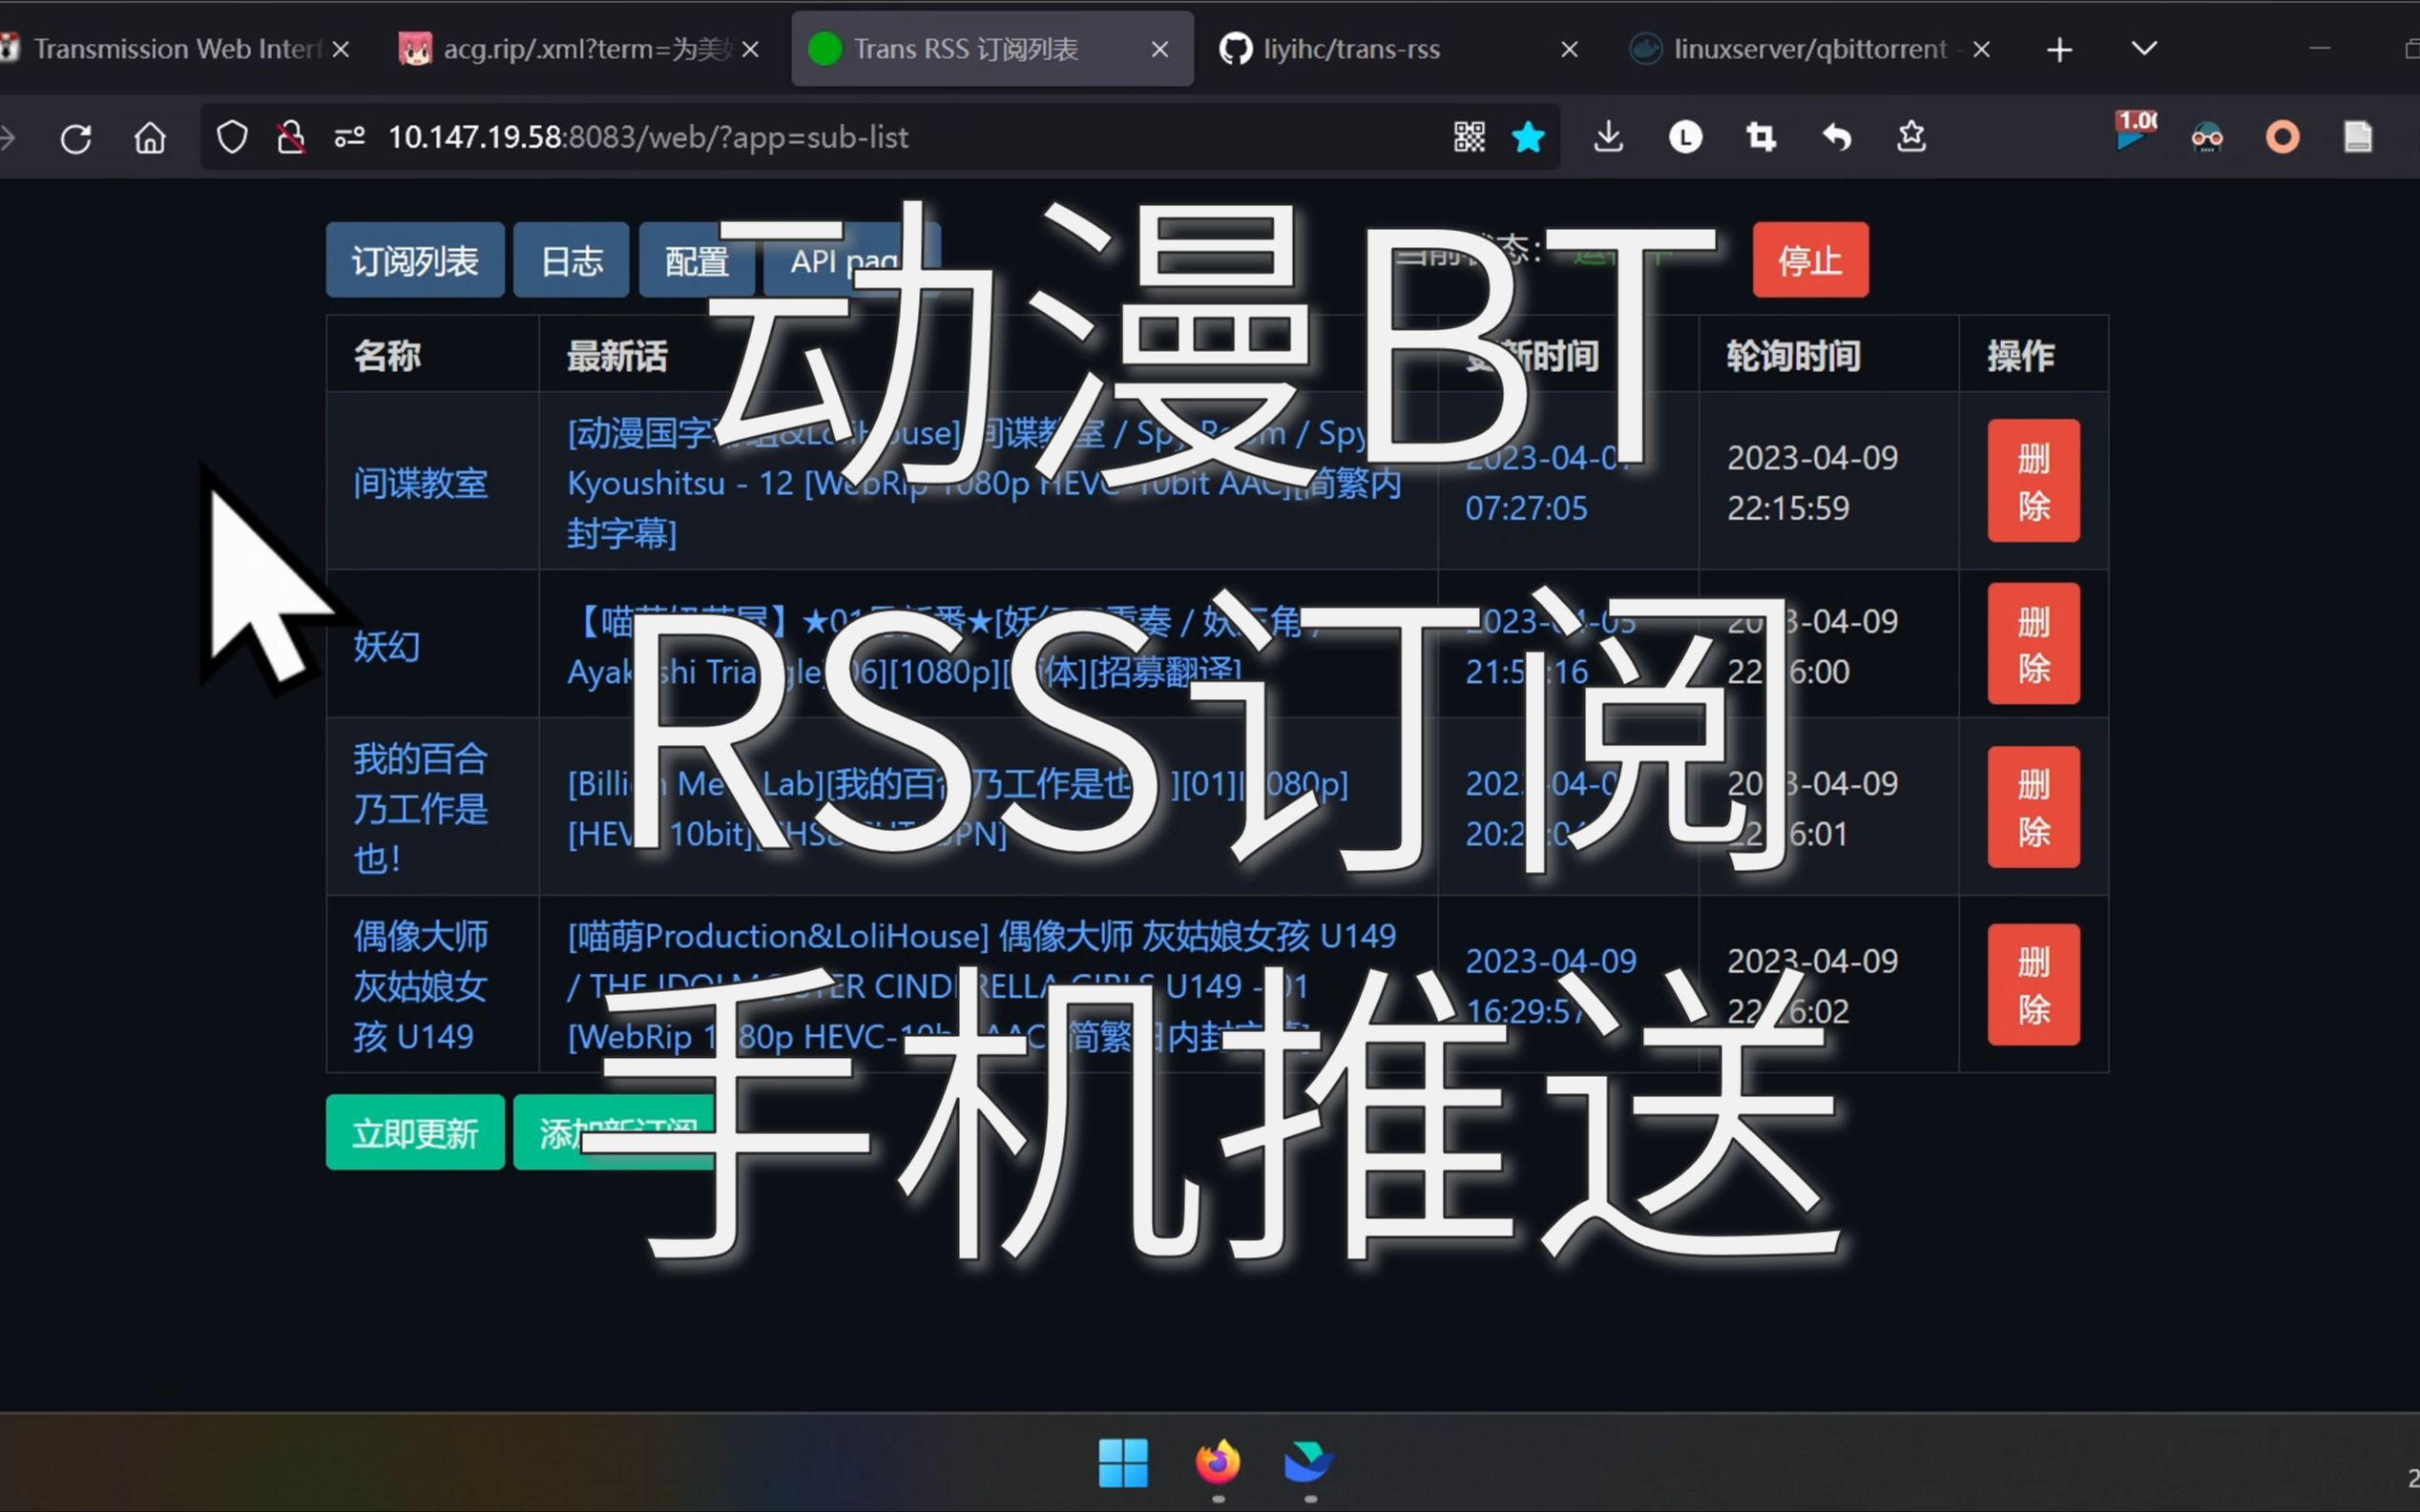Click the round L extension icon
Screen dimensions: 2420x1512
(x=1685, y=137)
